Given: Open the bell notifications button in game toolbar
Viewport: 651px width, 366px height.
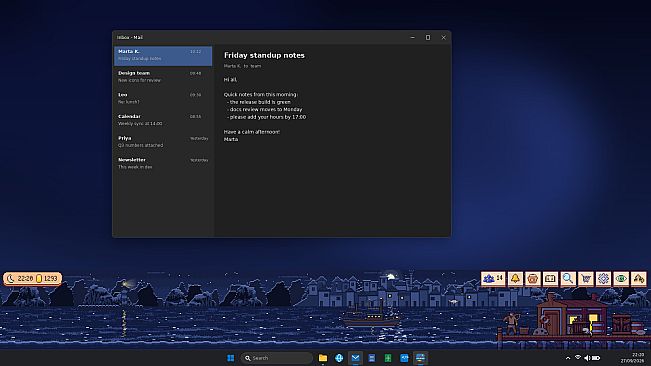Looking at the screenshot, I should tap(515, 278).
